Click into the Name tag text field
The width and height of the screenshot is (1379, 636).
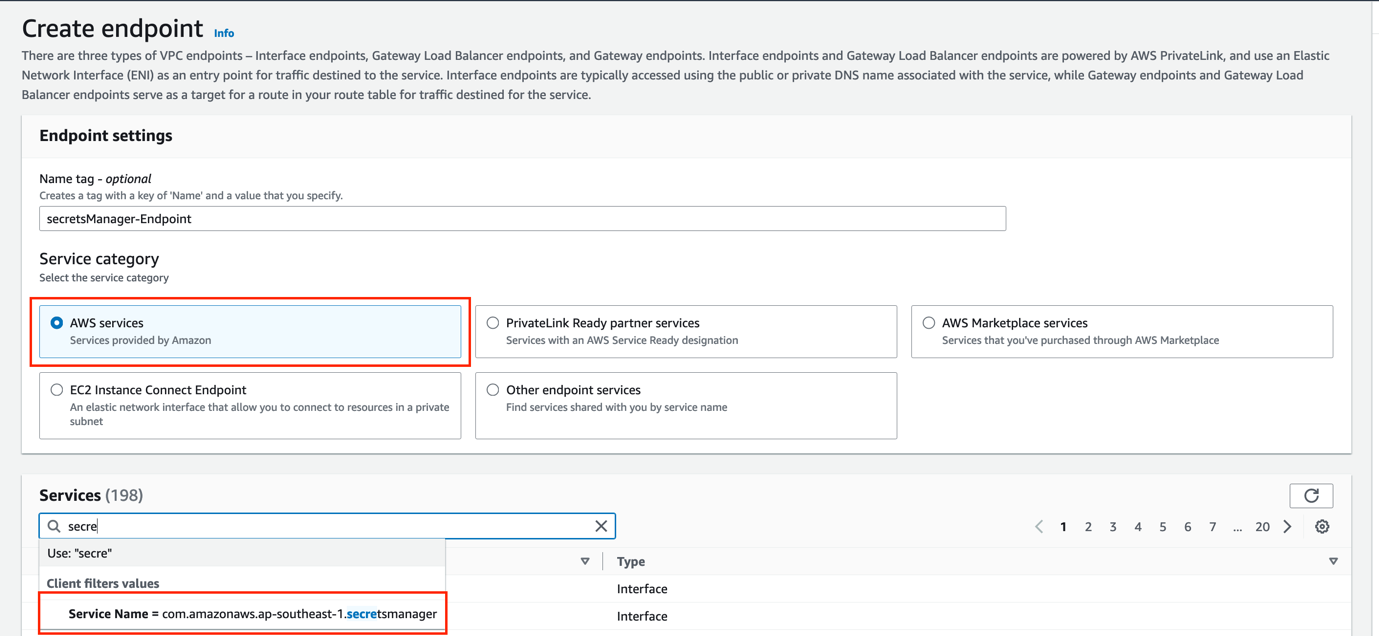[x=522, y=218]
